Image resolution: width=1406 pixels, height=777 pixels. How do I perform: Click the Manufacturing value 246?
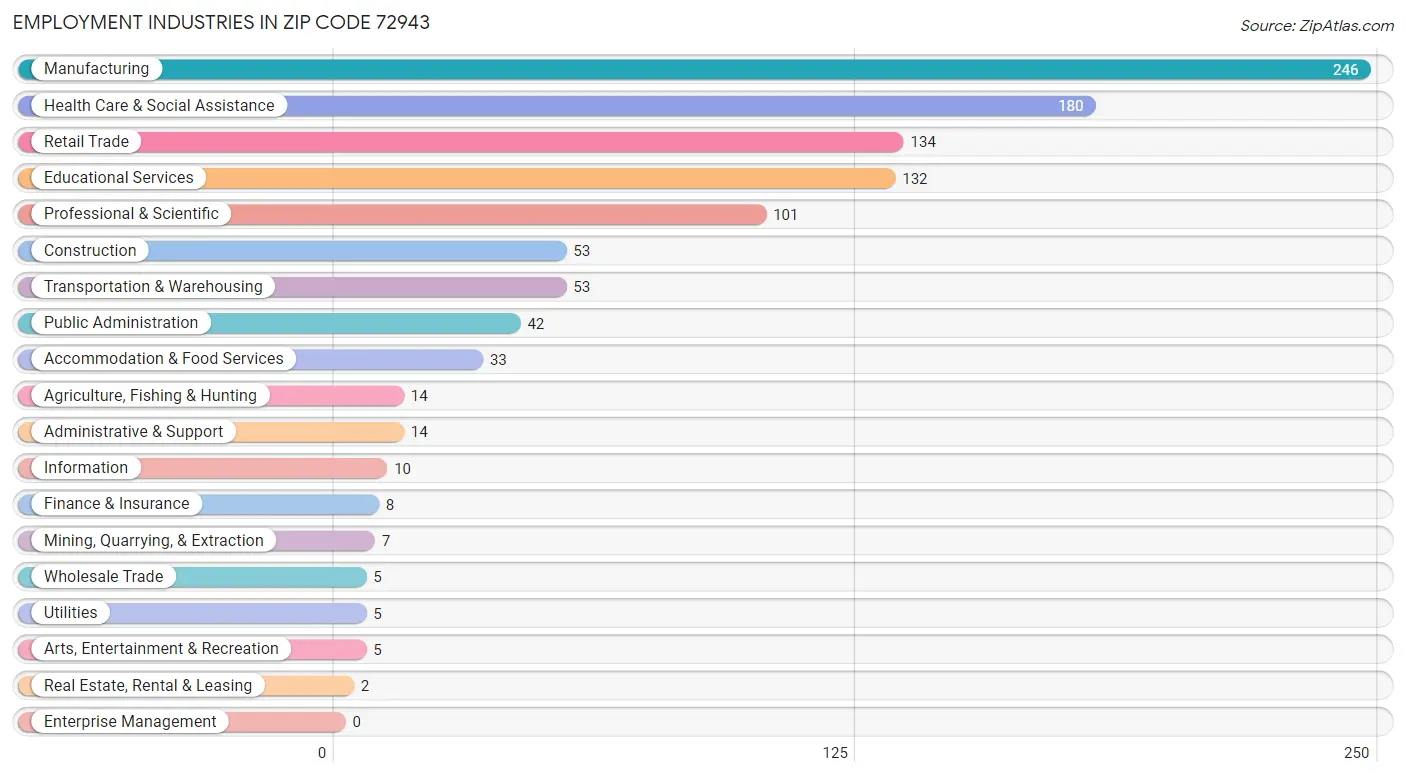pyautogui.click(x=1345, y=70)
